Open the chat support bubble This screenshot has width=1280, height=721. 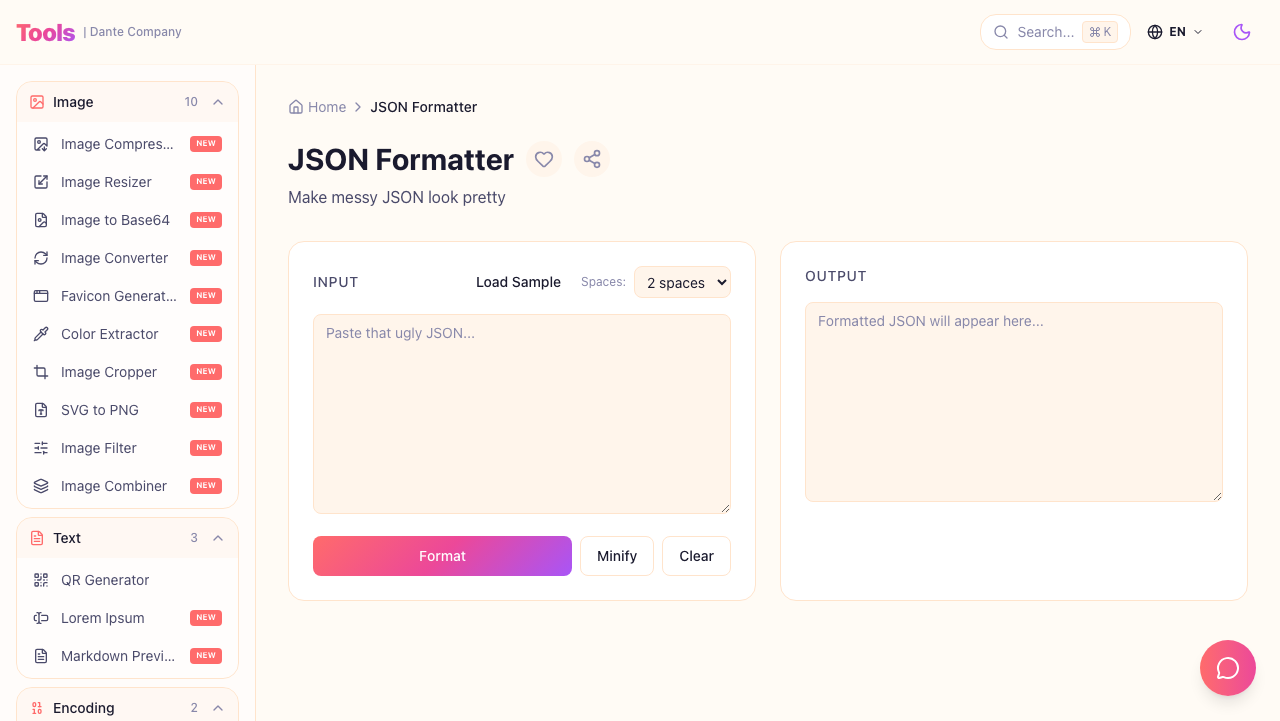coord(1228,668)
